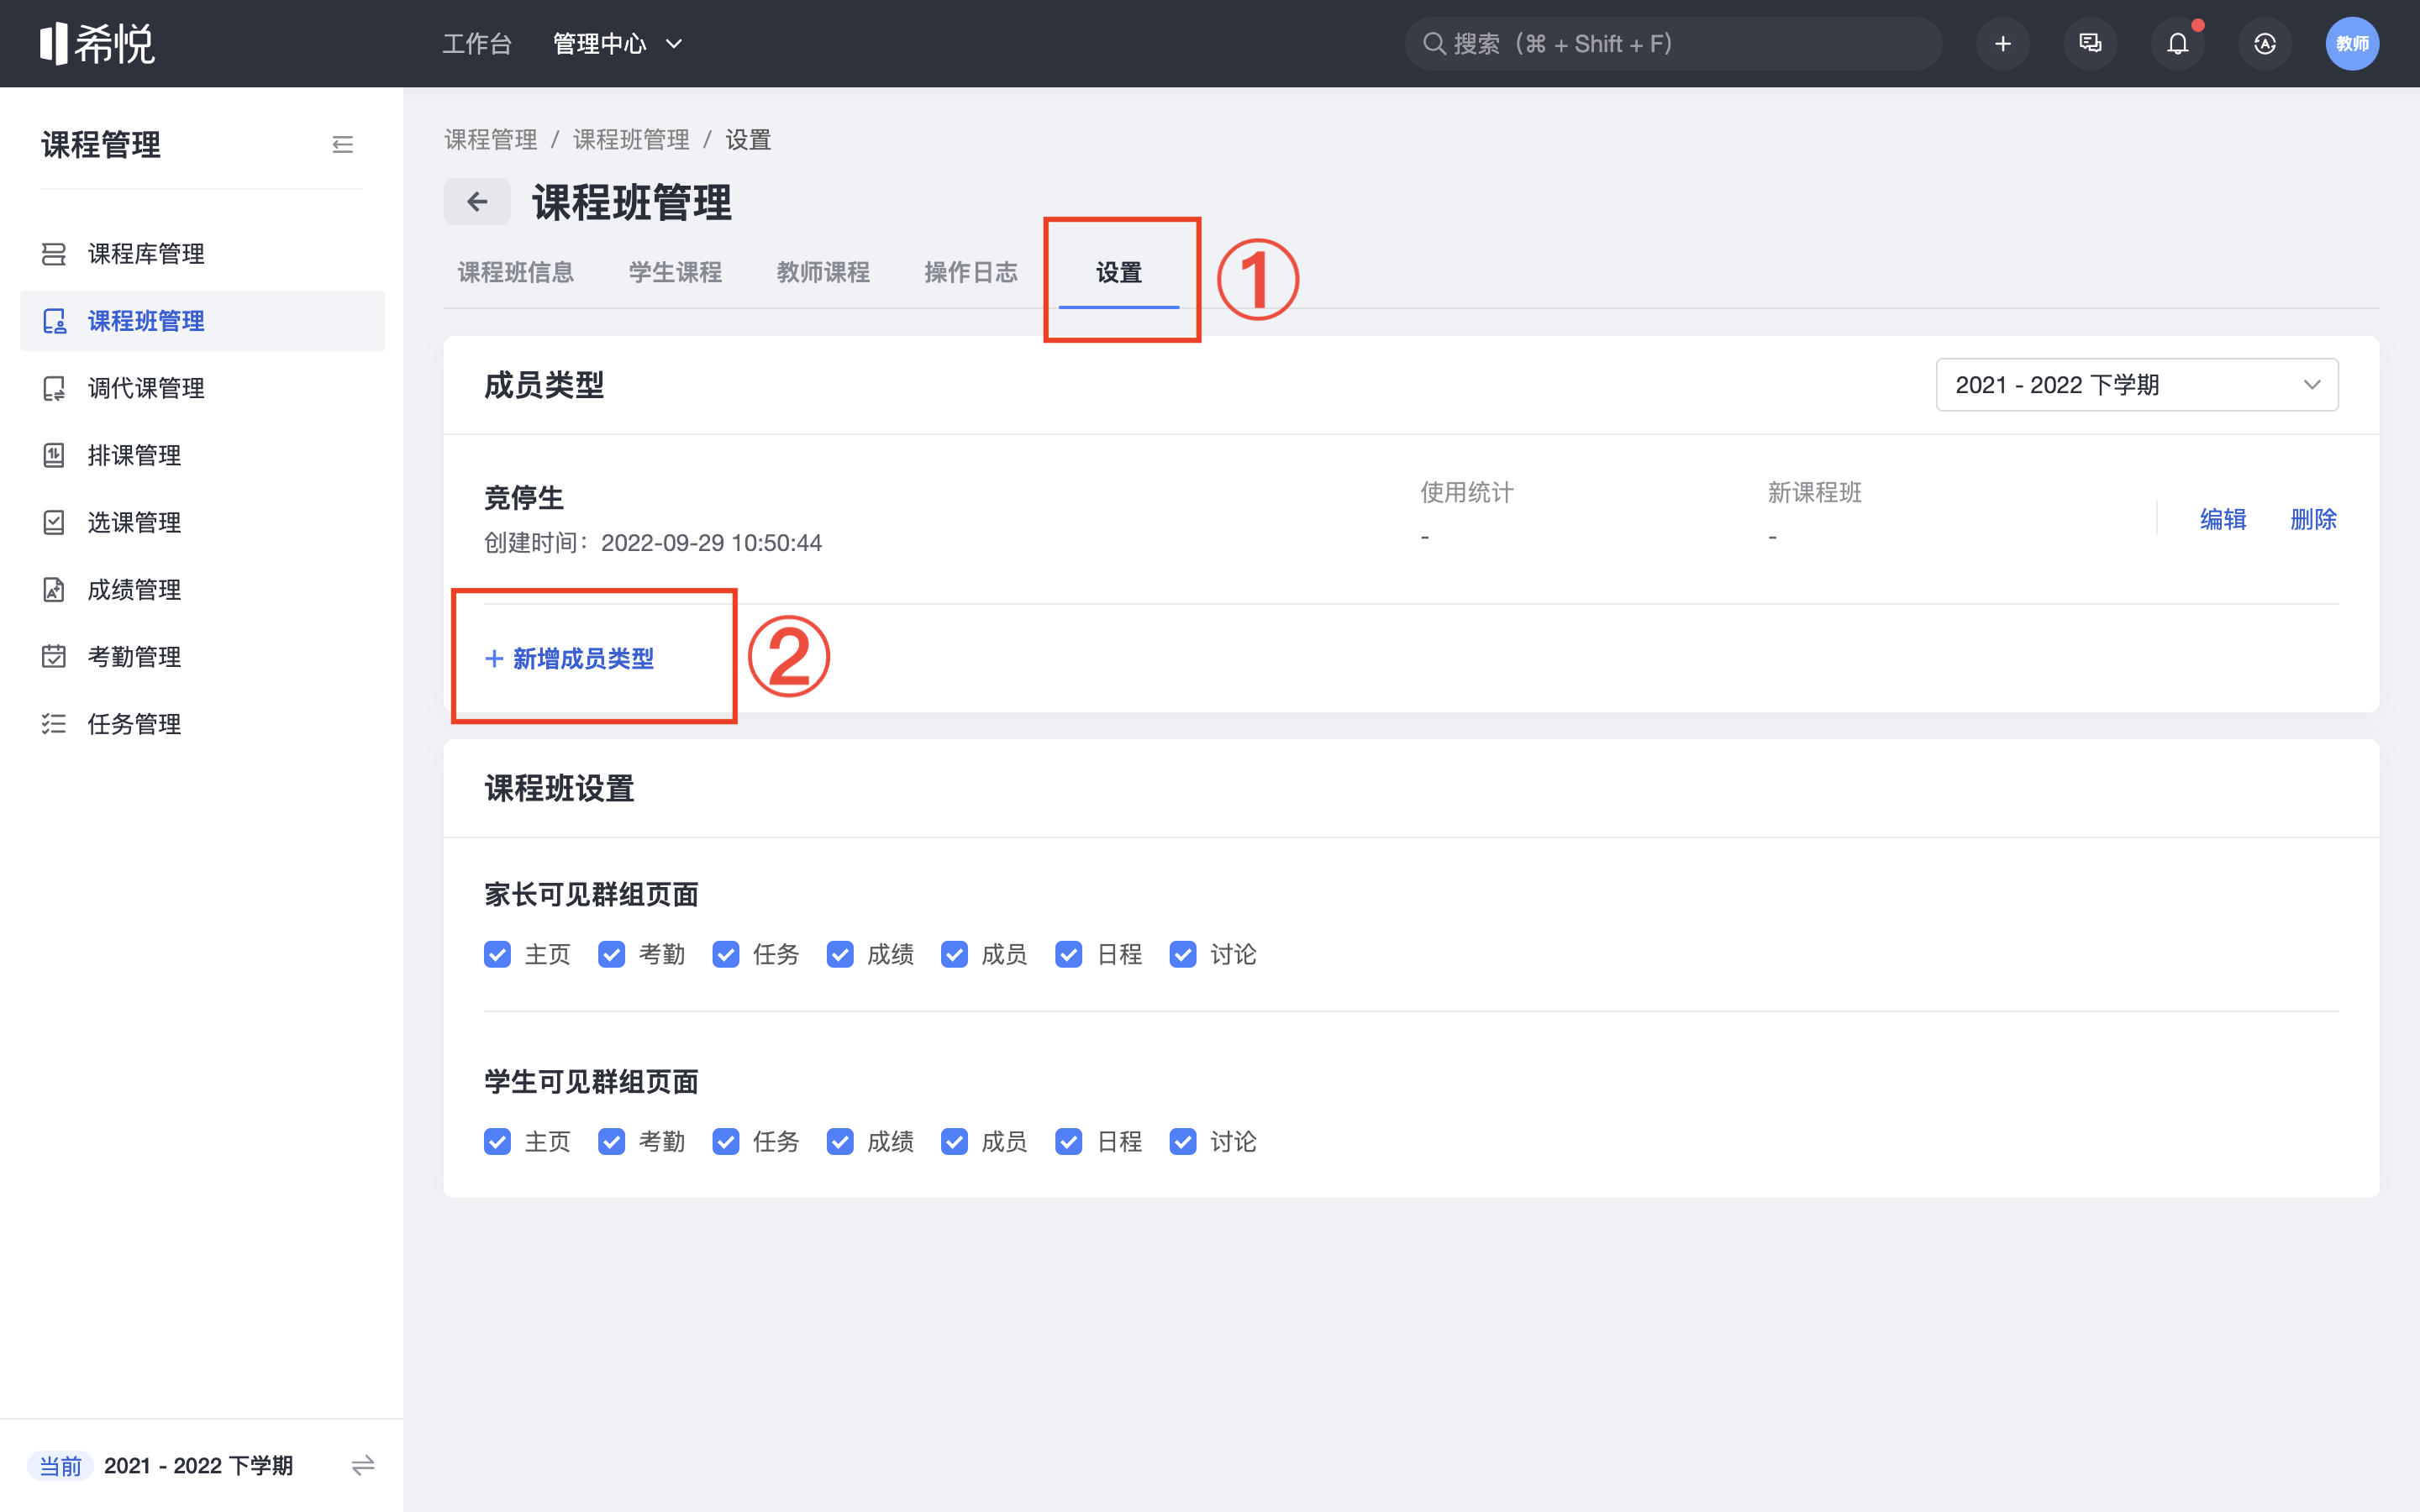The width and height of the screenshot is (2420, 1512).
Task: Click the 成绩管理 sidebar icon
Action: tap(54, 590)
